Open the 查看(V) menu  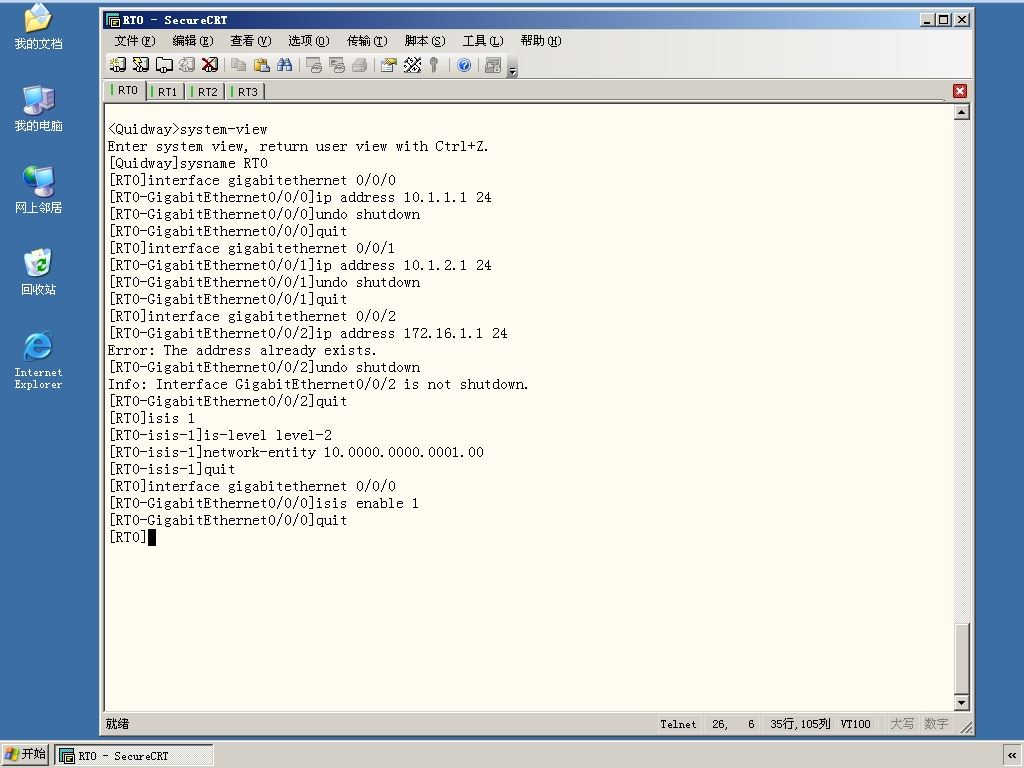click(251, 40)
